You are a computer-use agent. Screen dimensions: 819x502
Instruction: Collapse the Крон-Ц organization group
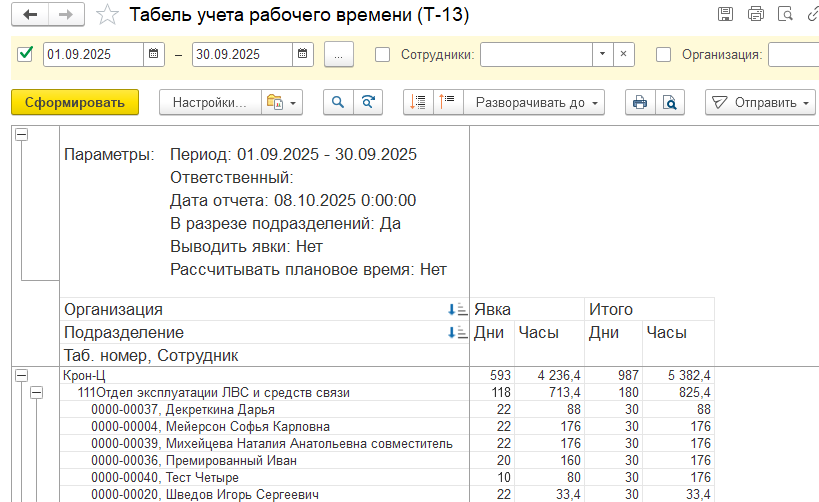coord(21,375)
